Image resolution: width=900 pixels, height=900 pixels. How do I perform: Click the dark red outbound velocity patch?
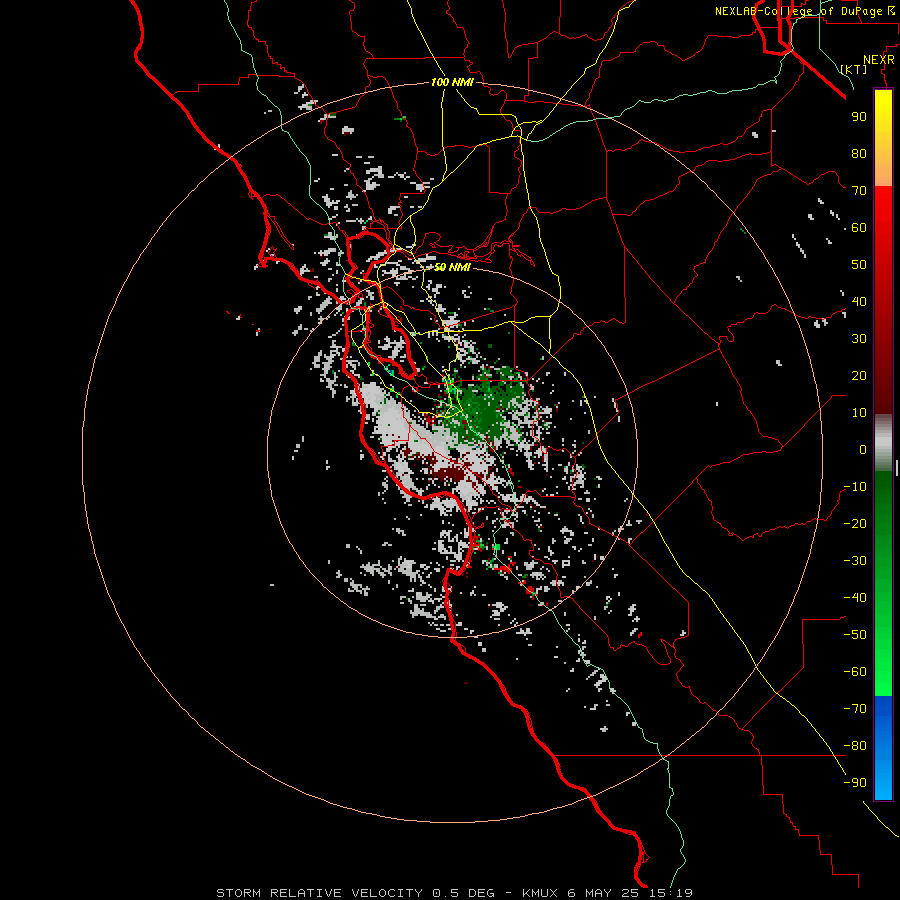[x=448, y=474]
